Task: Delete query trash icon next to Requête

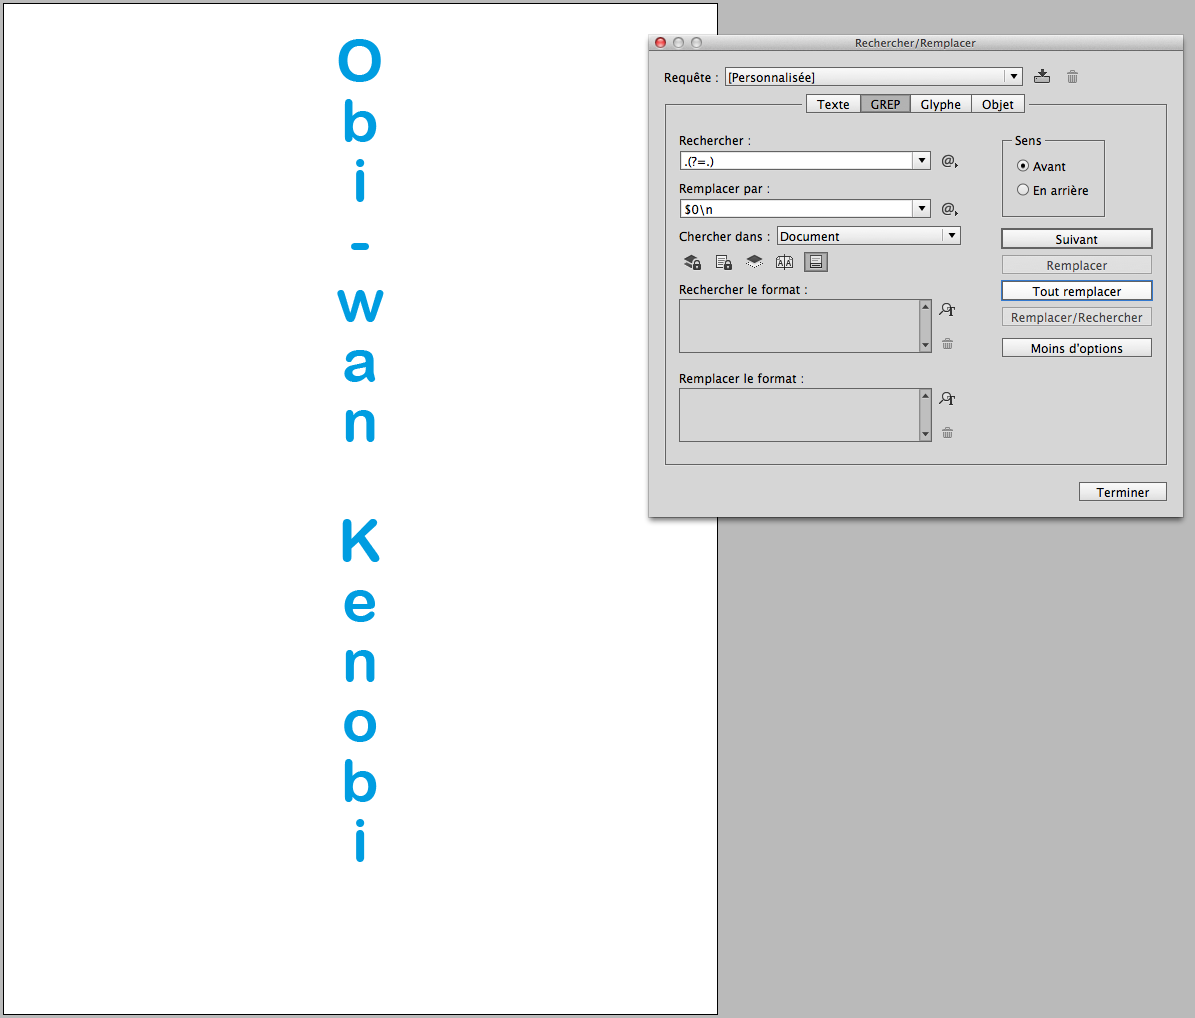Action: (x=1072, y=76)
